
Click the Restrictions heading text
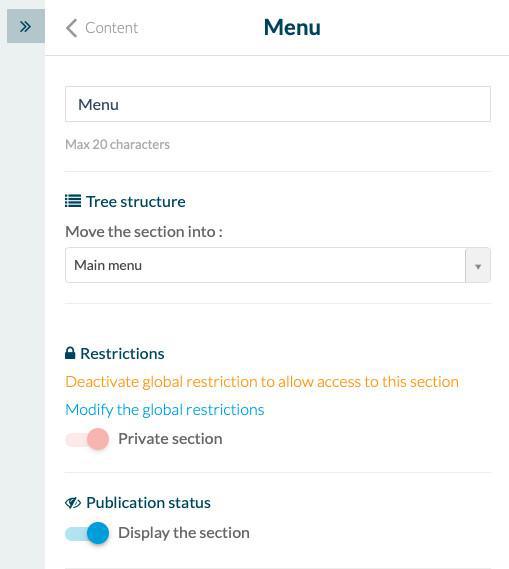(x=122, y=353)
